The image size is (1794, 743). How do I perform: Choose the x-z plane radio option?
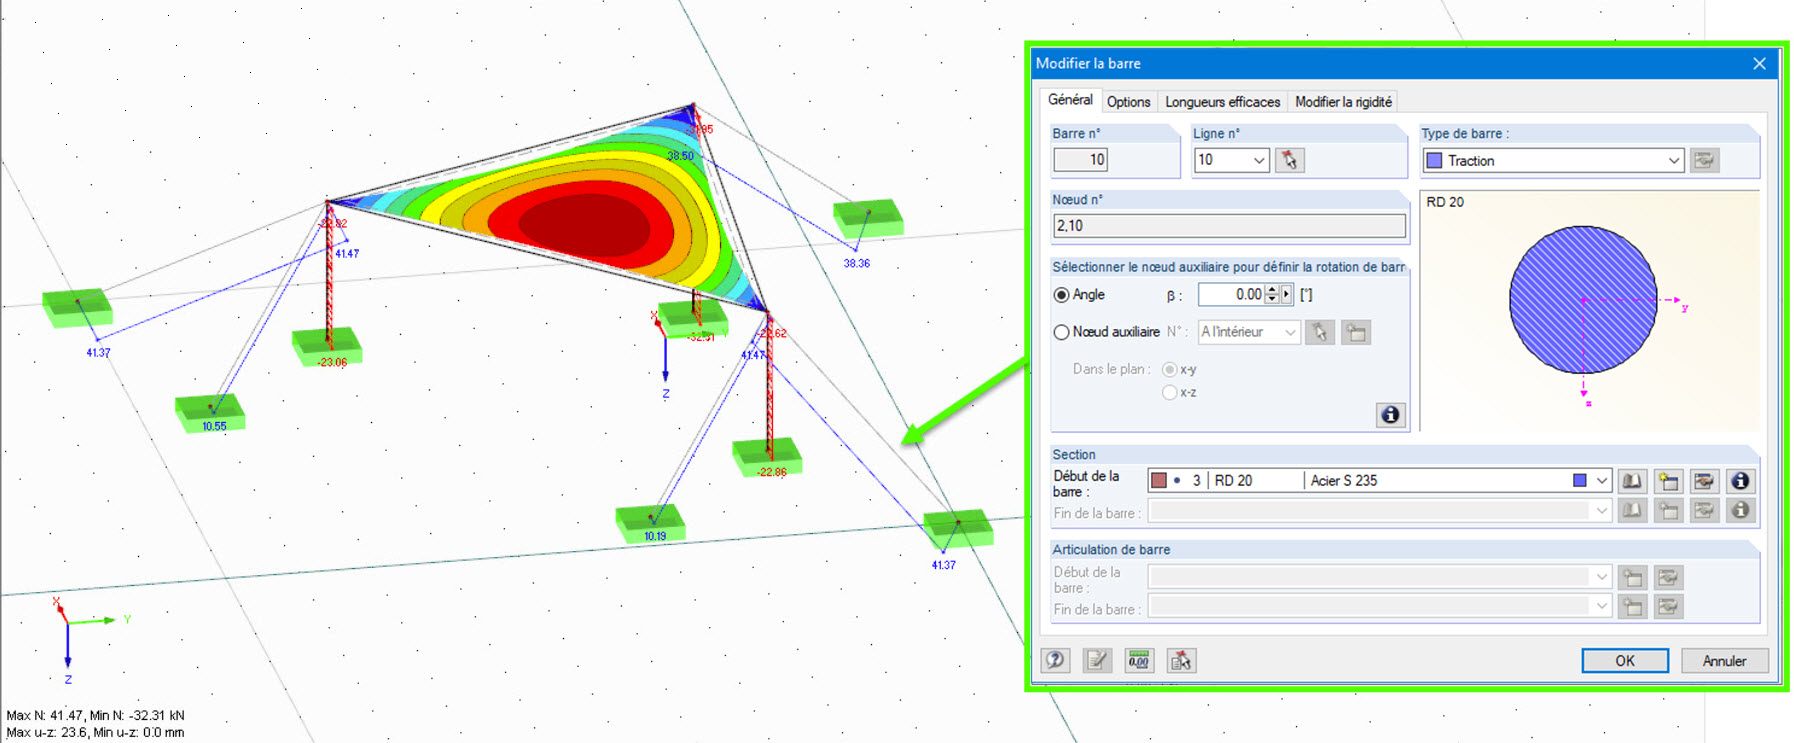pyautogui.click(x=1169, y=393)
